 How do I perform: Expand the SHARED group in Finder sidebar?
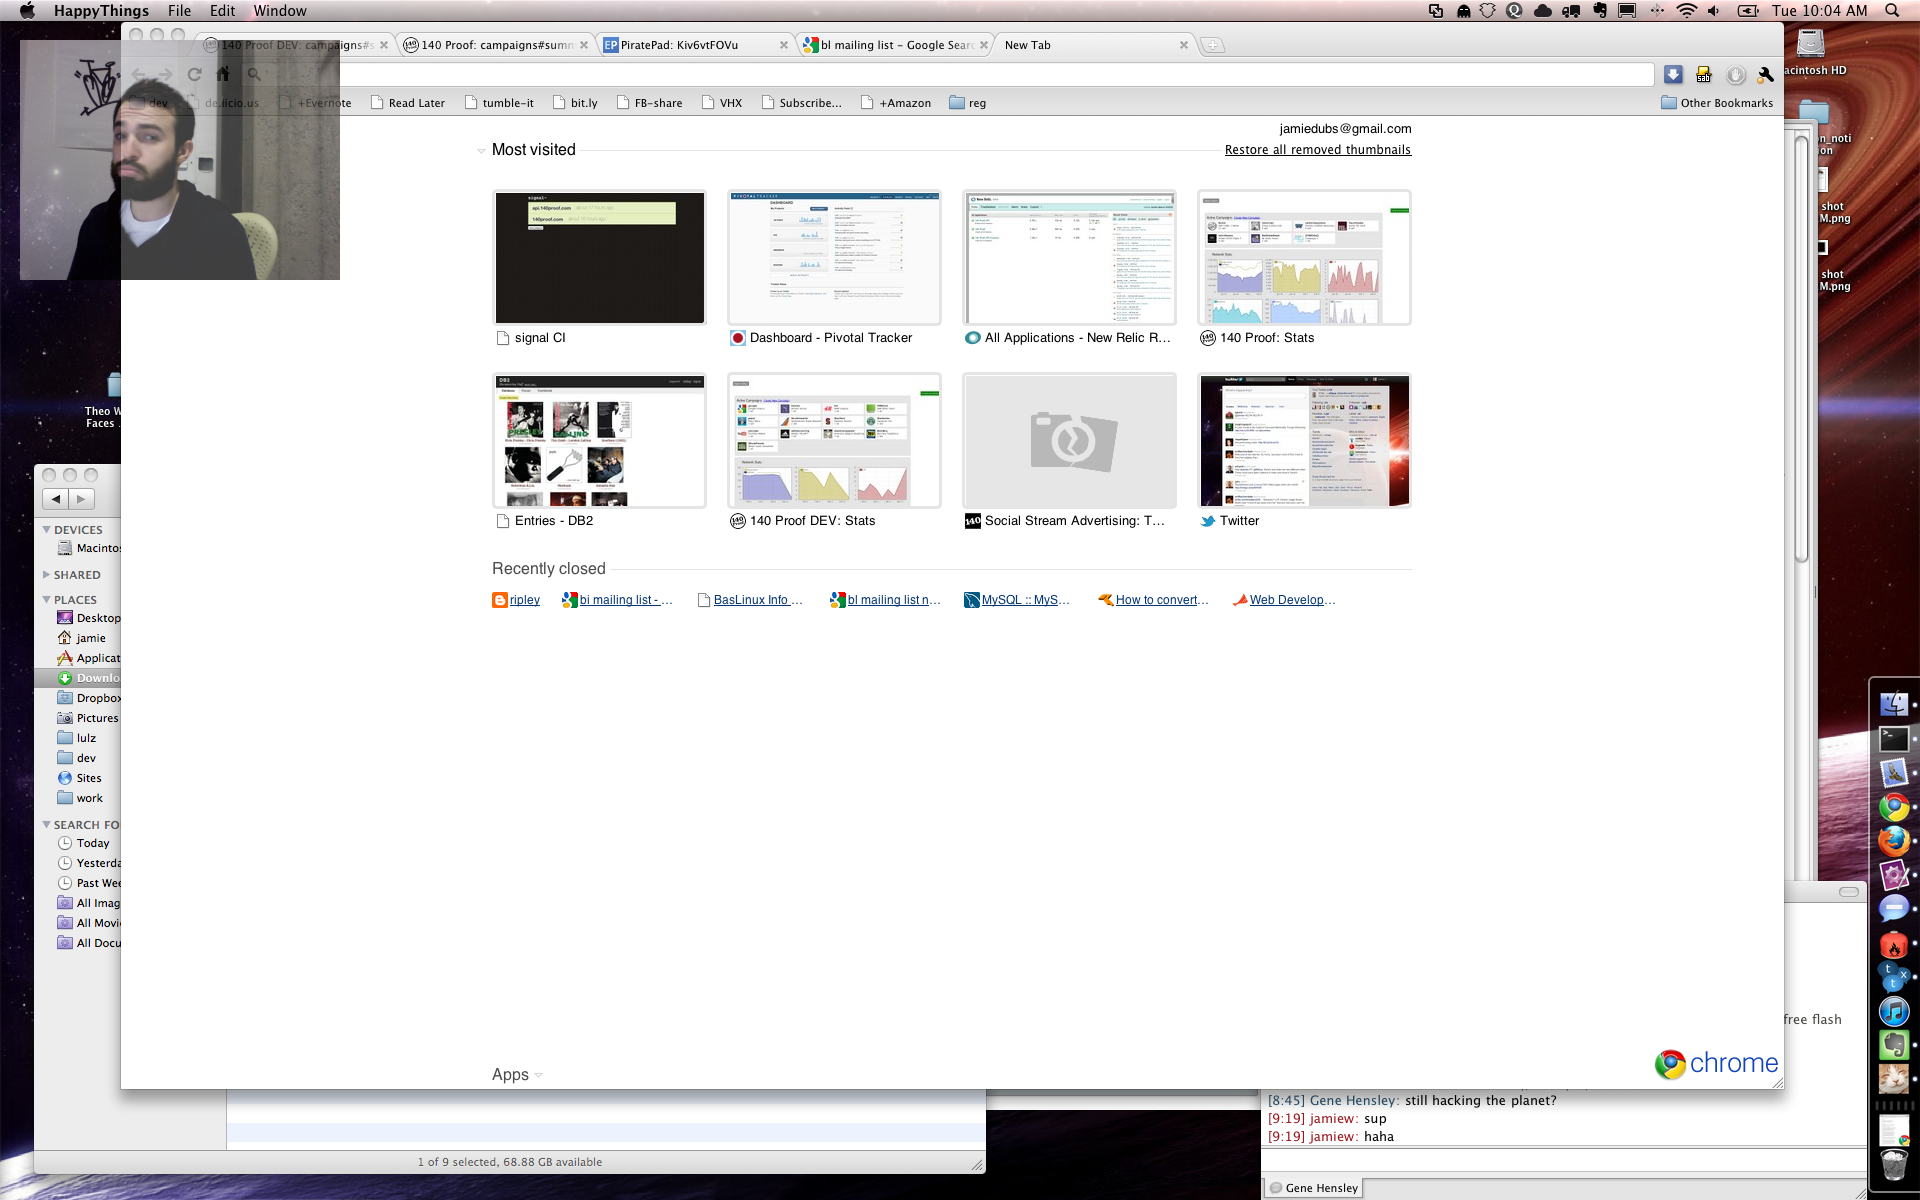click(x=46, y=575)
